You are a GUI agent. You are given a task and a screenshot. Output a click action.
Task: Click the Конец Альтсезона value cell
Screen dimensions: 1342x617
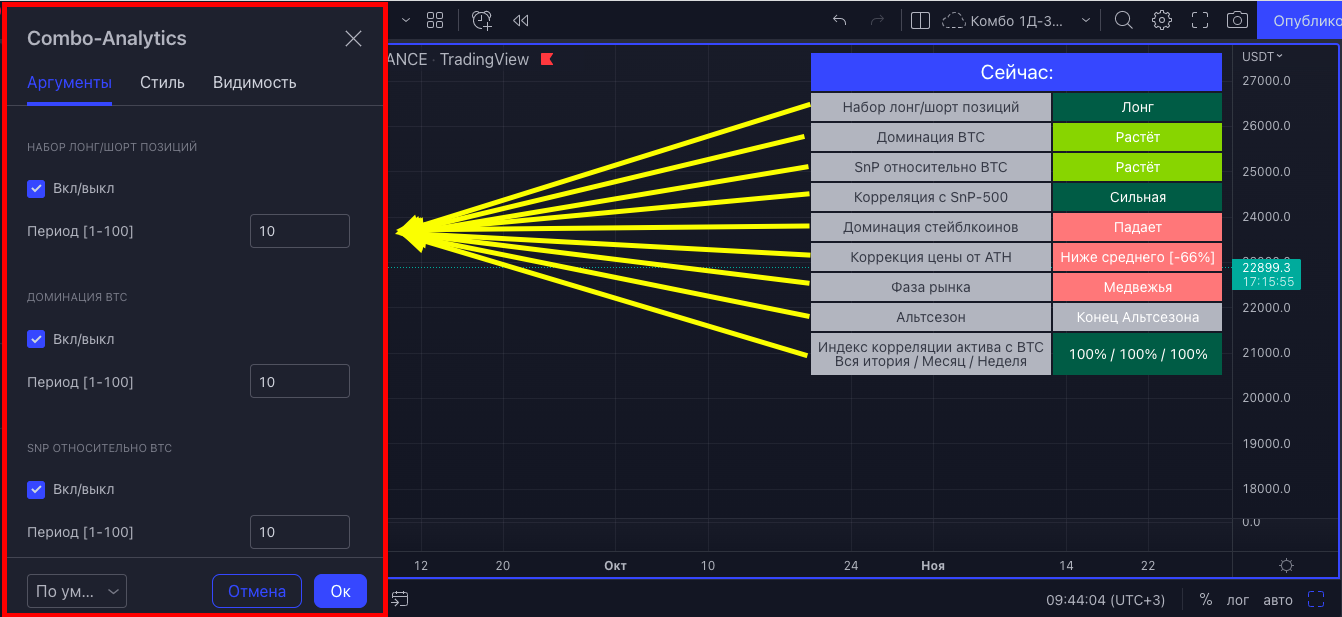tap(1137, 317)
